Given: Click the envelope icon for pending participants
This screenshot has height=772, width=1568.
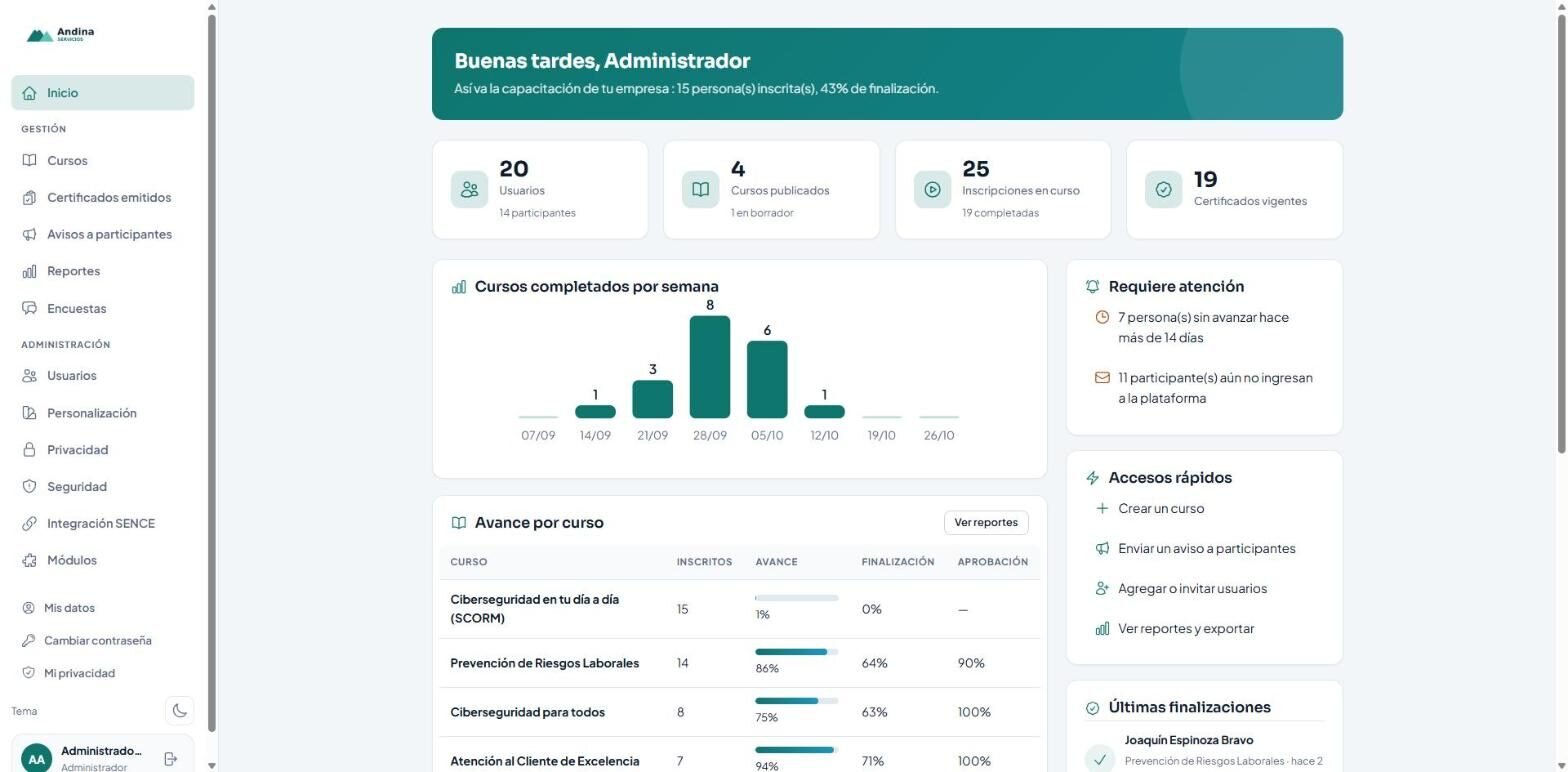Looking at the screenshot, I should tap(1102, 378).
